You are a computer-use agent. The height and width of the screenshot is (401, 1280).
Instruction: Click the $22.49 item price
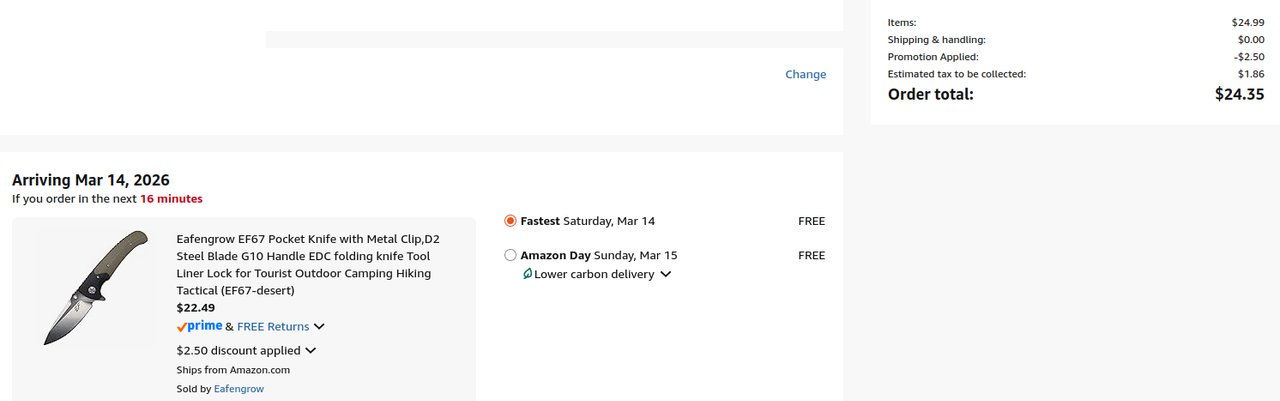point(196,308)
